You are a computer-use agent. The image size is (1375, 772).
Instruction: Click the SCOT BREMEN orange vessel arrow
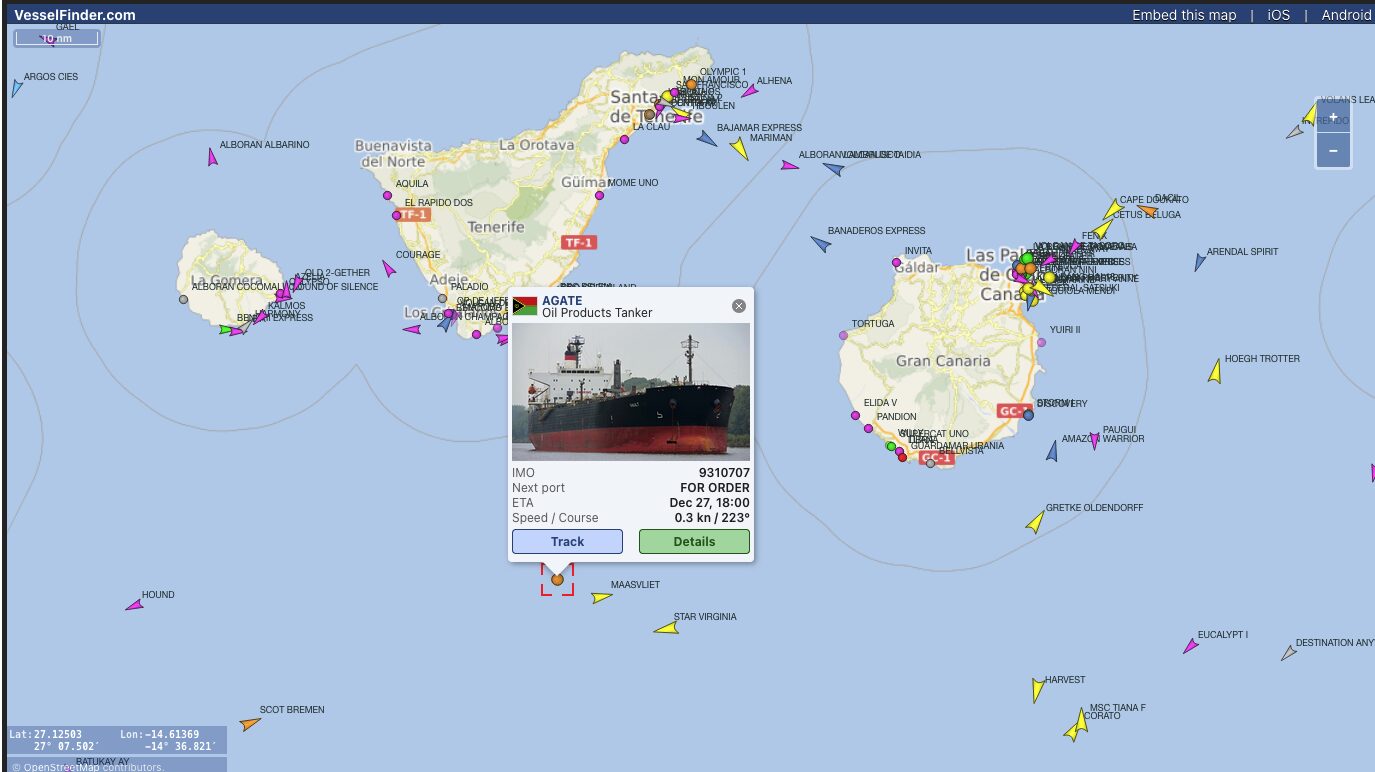(250, 723)
